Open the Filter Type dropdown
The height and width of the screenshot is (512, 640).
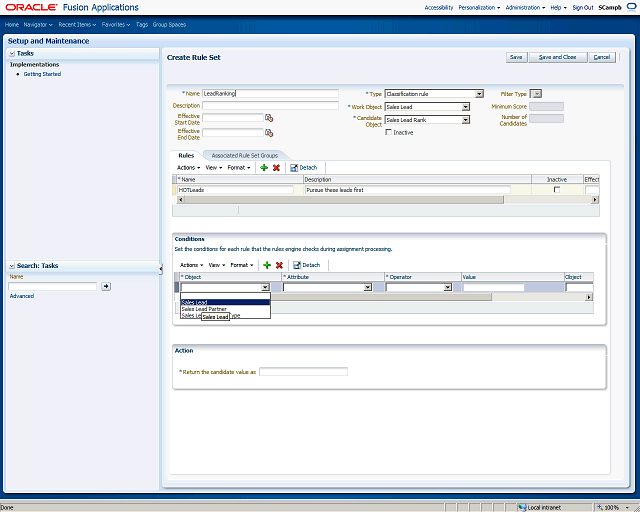pos(538,94)
